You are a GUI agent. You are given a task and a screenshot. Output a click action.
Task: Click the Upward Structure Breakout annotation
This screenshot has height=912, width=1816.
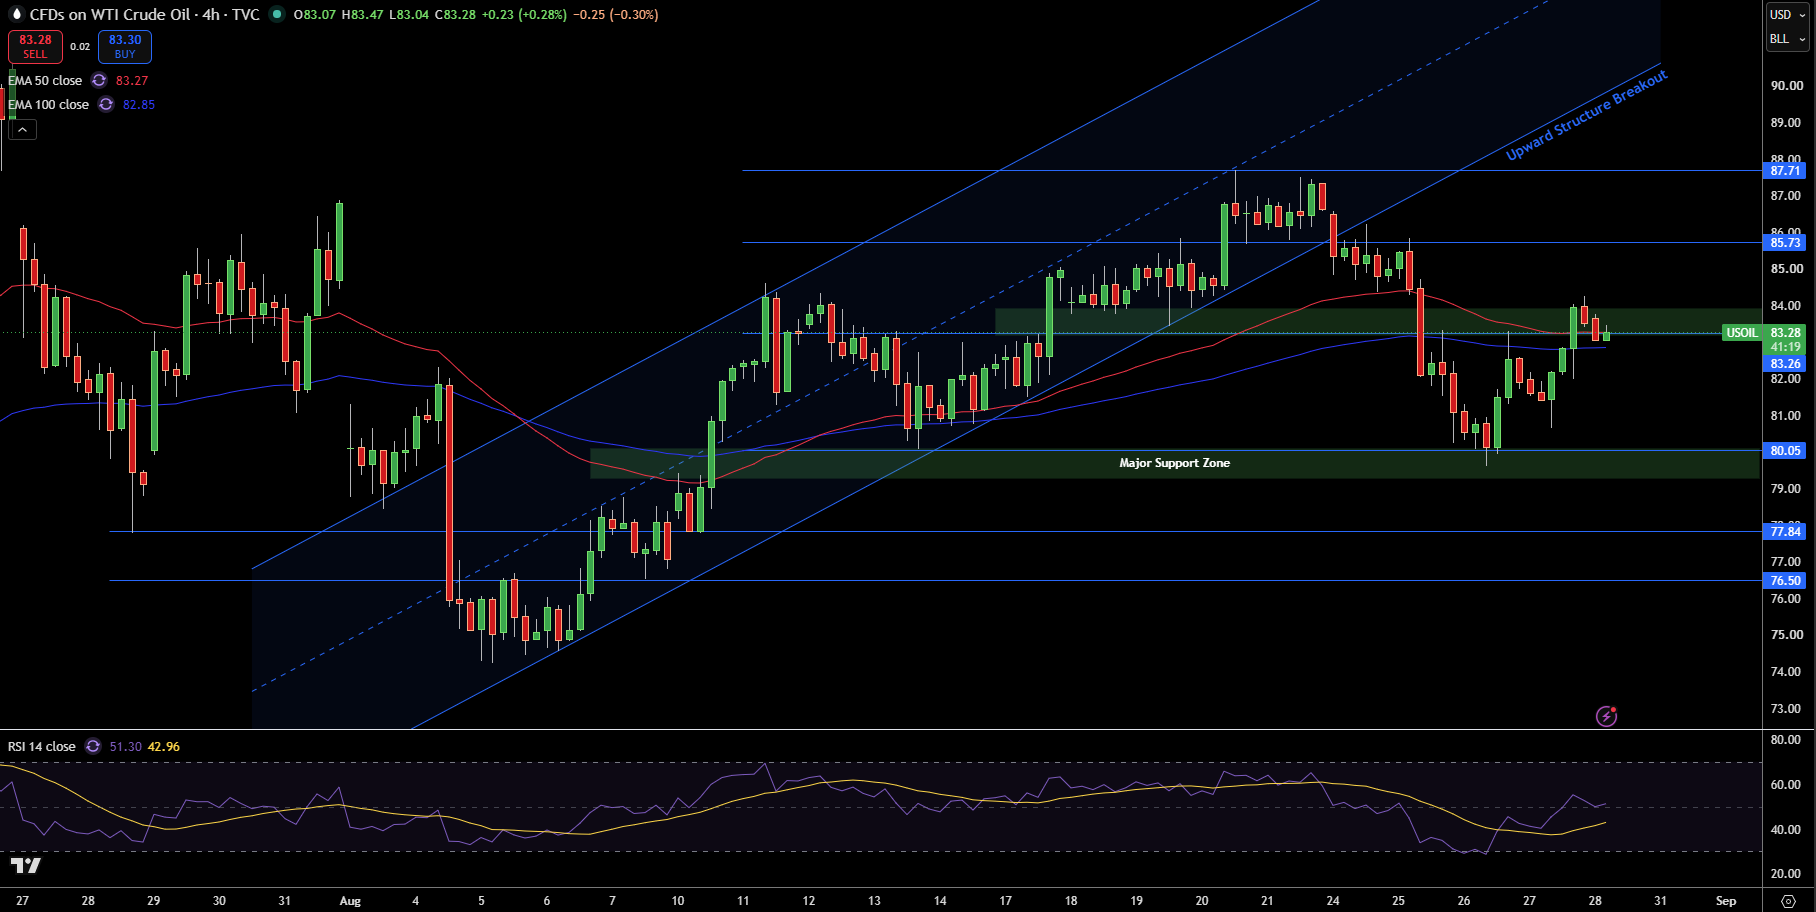[x=1587, y=116]
